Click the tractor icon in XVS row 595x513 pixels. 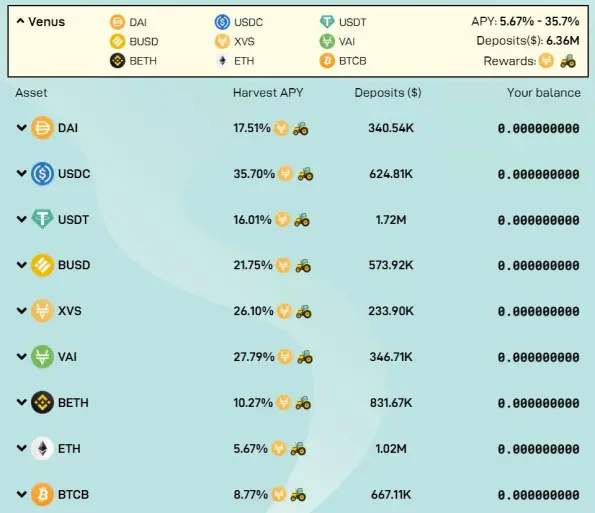click(x=304, y=311)
